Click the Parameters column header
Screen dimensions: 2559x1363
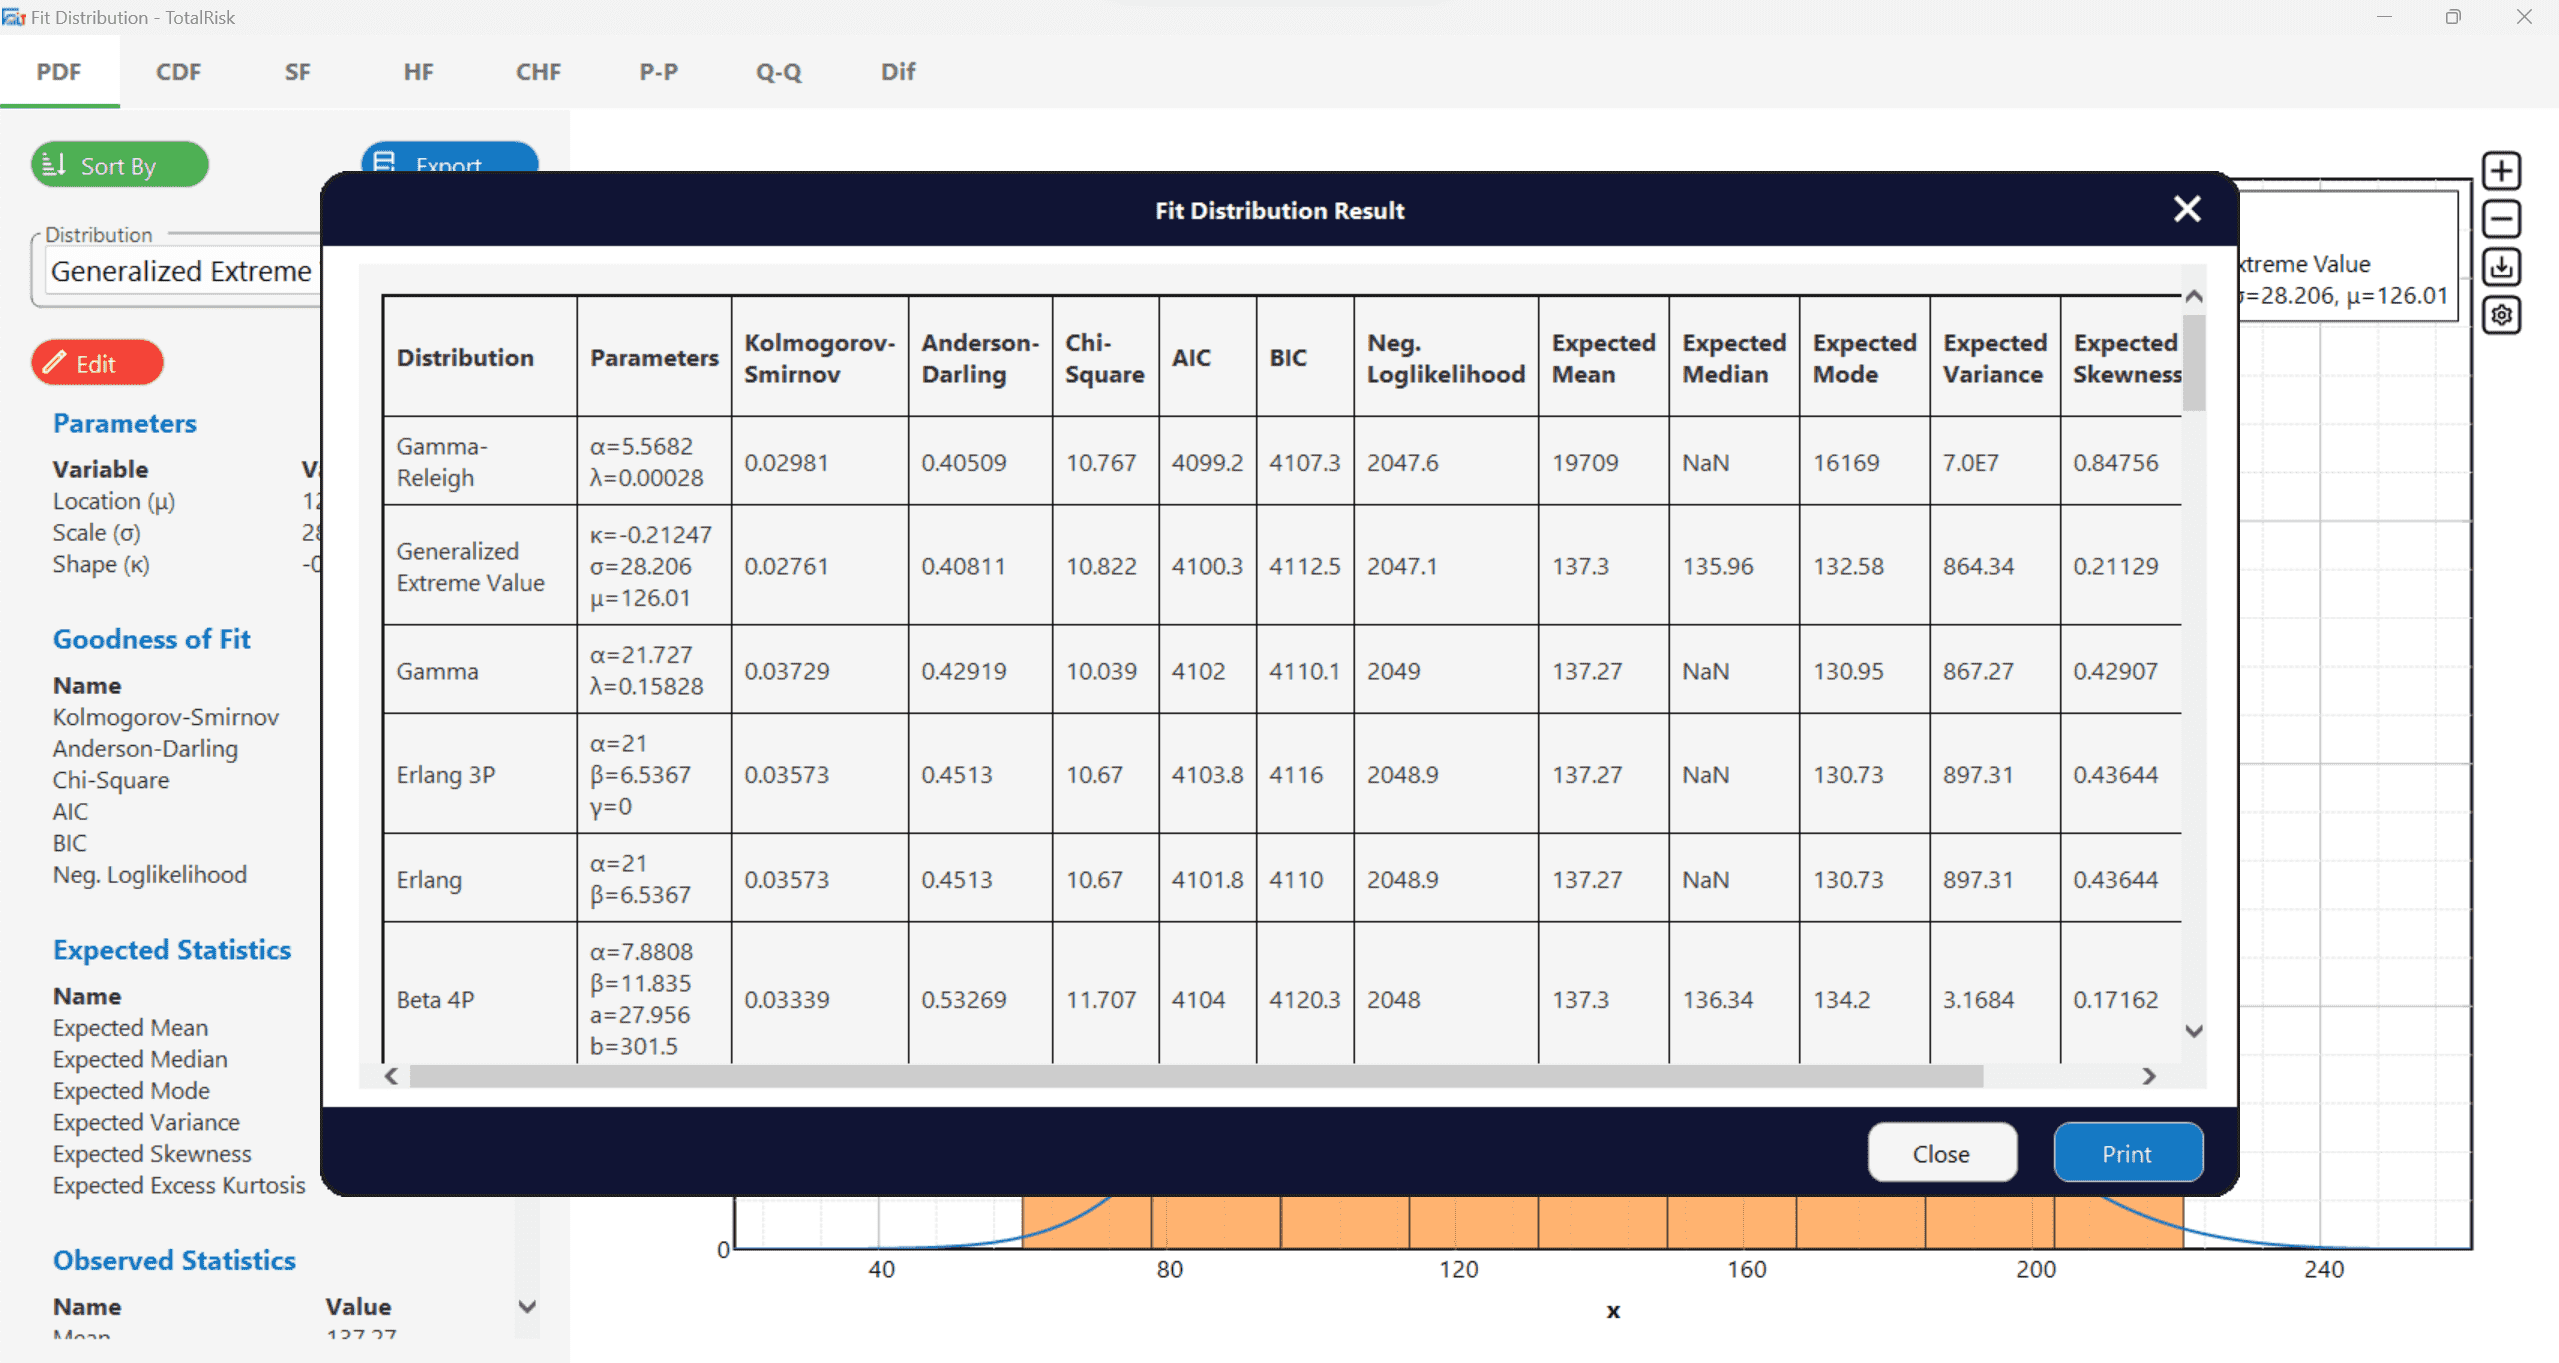(654, 357)
